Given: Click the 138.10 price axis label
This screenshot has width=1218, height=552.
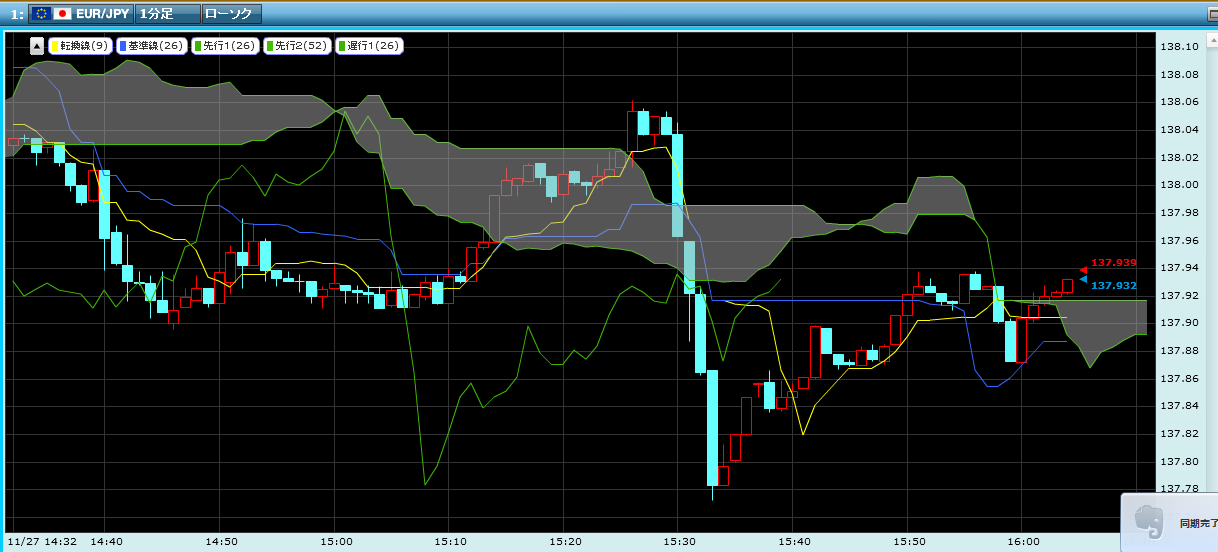Looking at the screenshot, I should tap(1178, 46).
